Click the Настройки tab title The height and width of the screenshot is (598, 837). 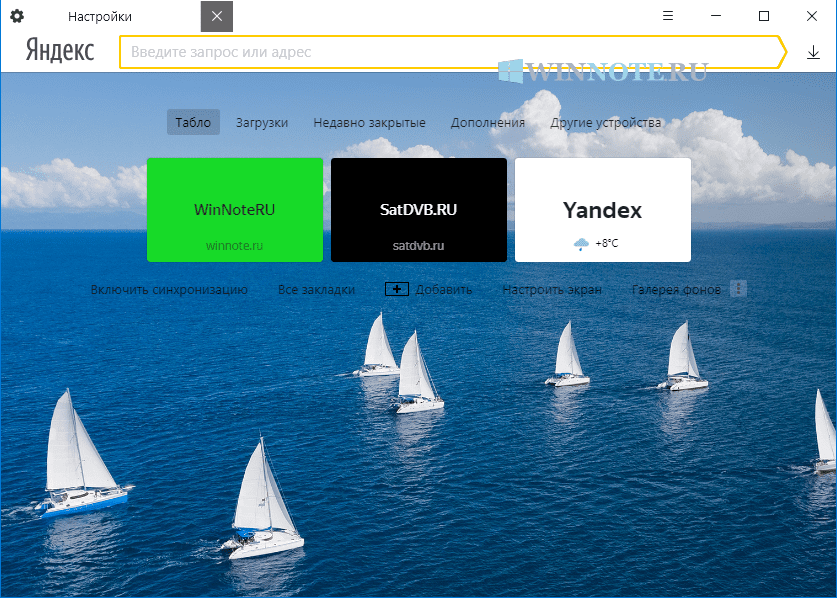pos(100,17)
